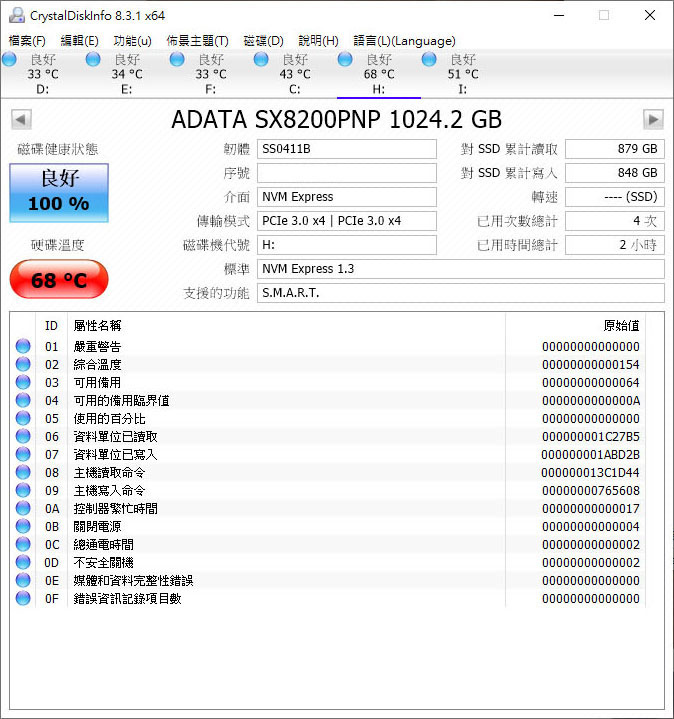Open the 說明(H) menu

(318, 41)
